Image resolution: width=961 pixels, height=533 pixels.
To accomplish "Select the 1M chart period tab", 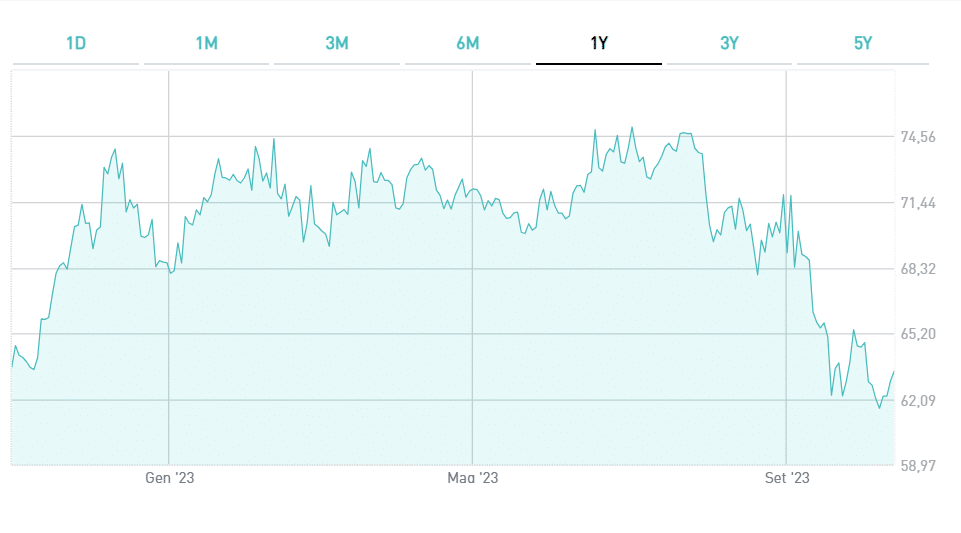I will tap(206, 43).
